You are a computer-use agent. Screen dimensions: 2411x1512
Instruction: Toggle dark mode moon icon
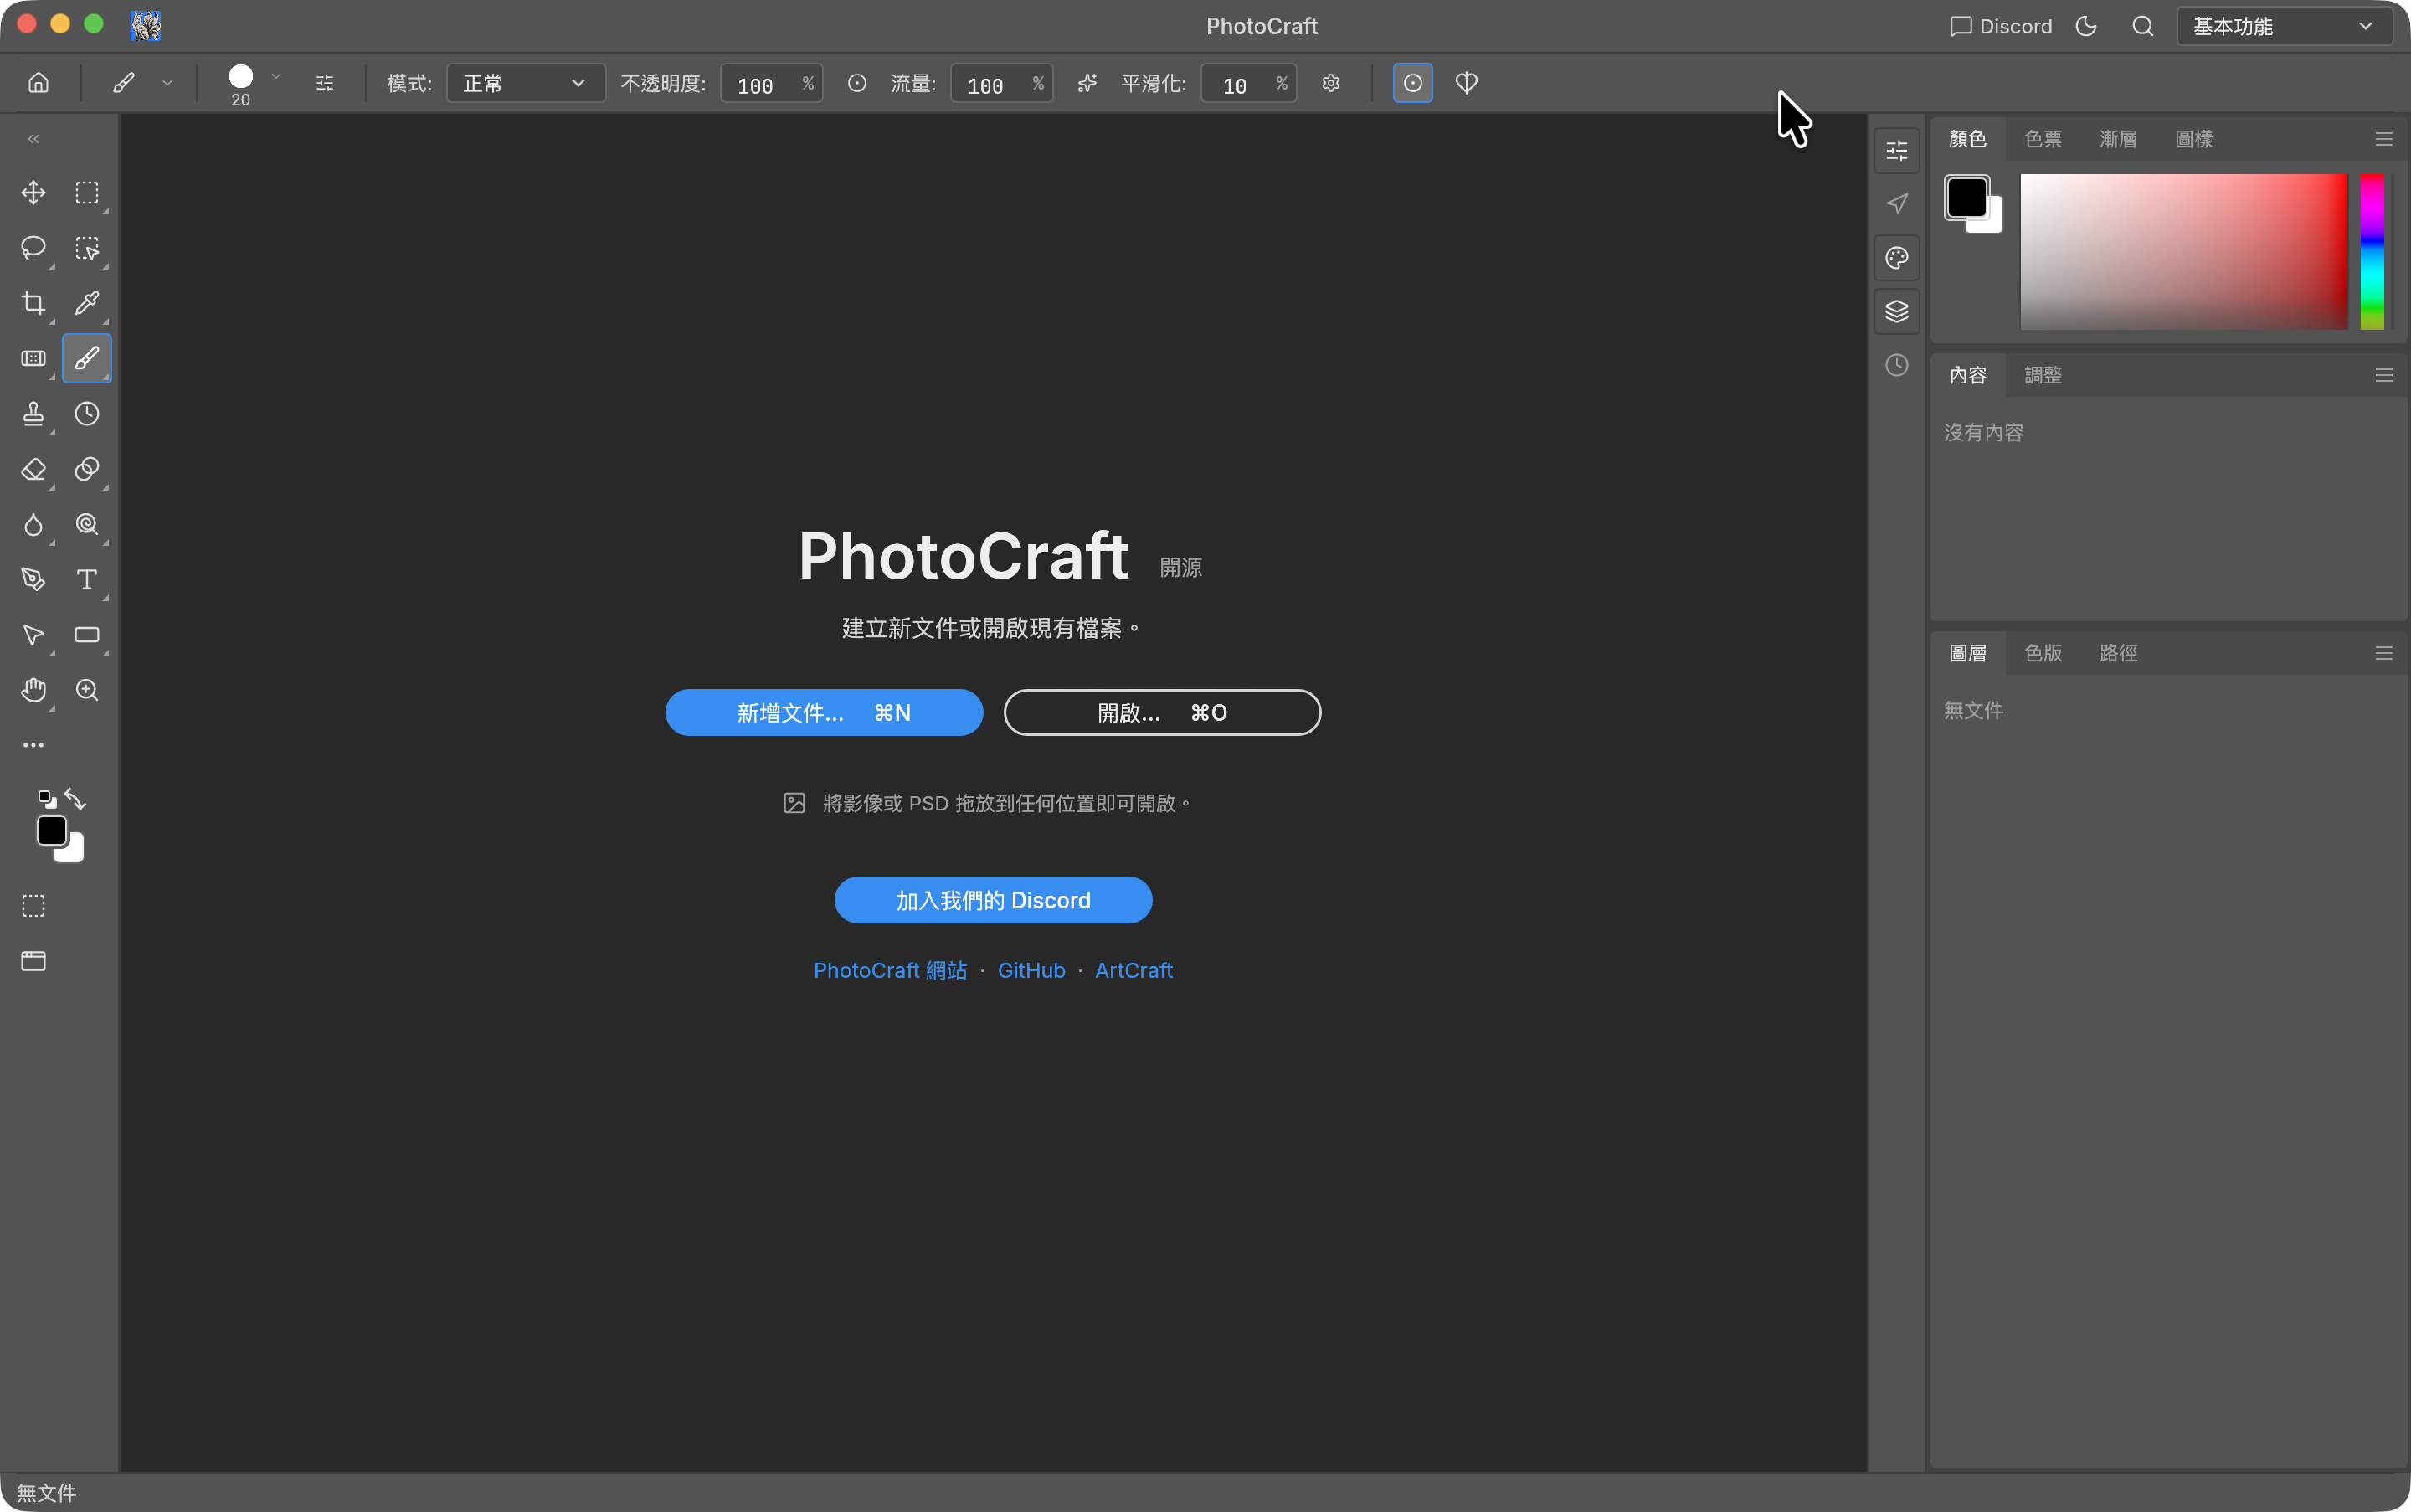2086,26
